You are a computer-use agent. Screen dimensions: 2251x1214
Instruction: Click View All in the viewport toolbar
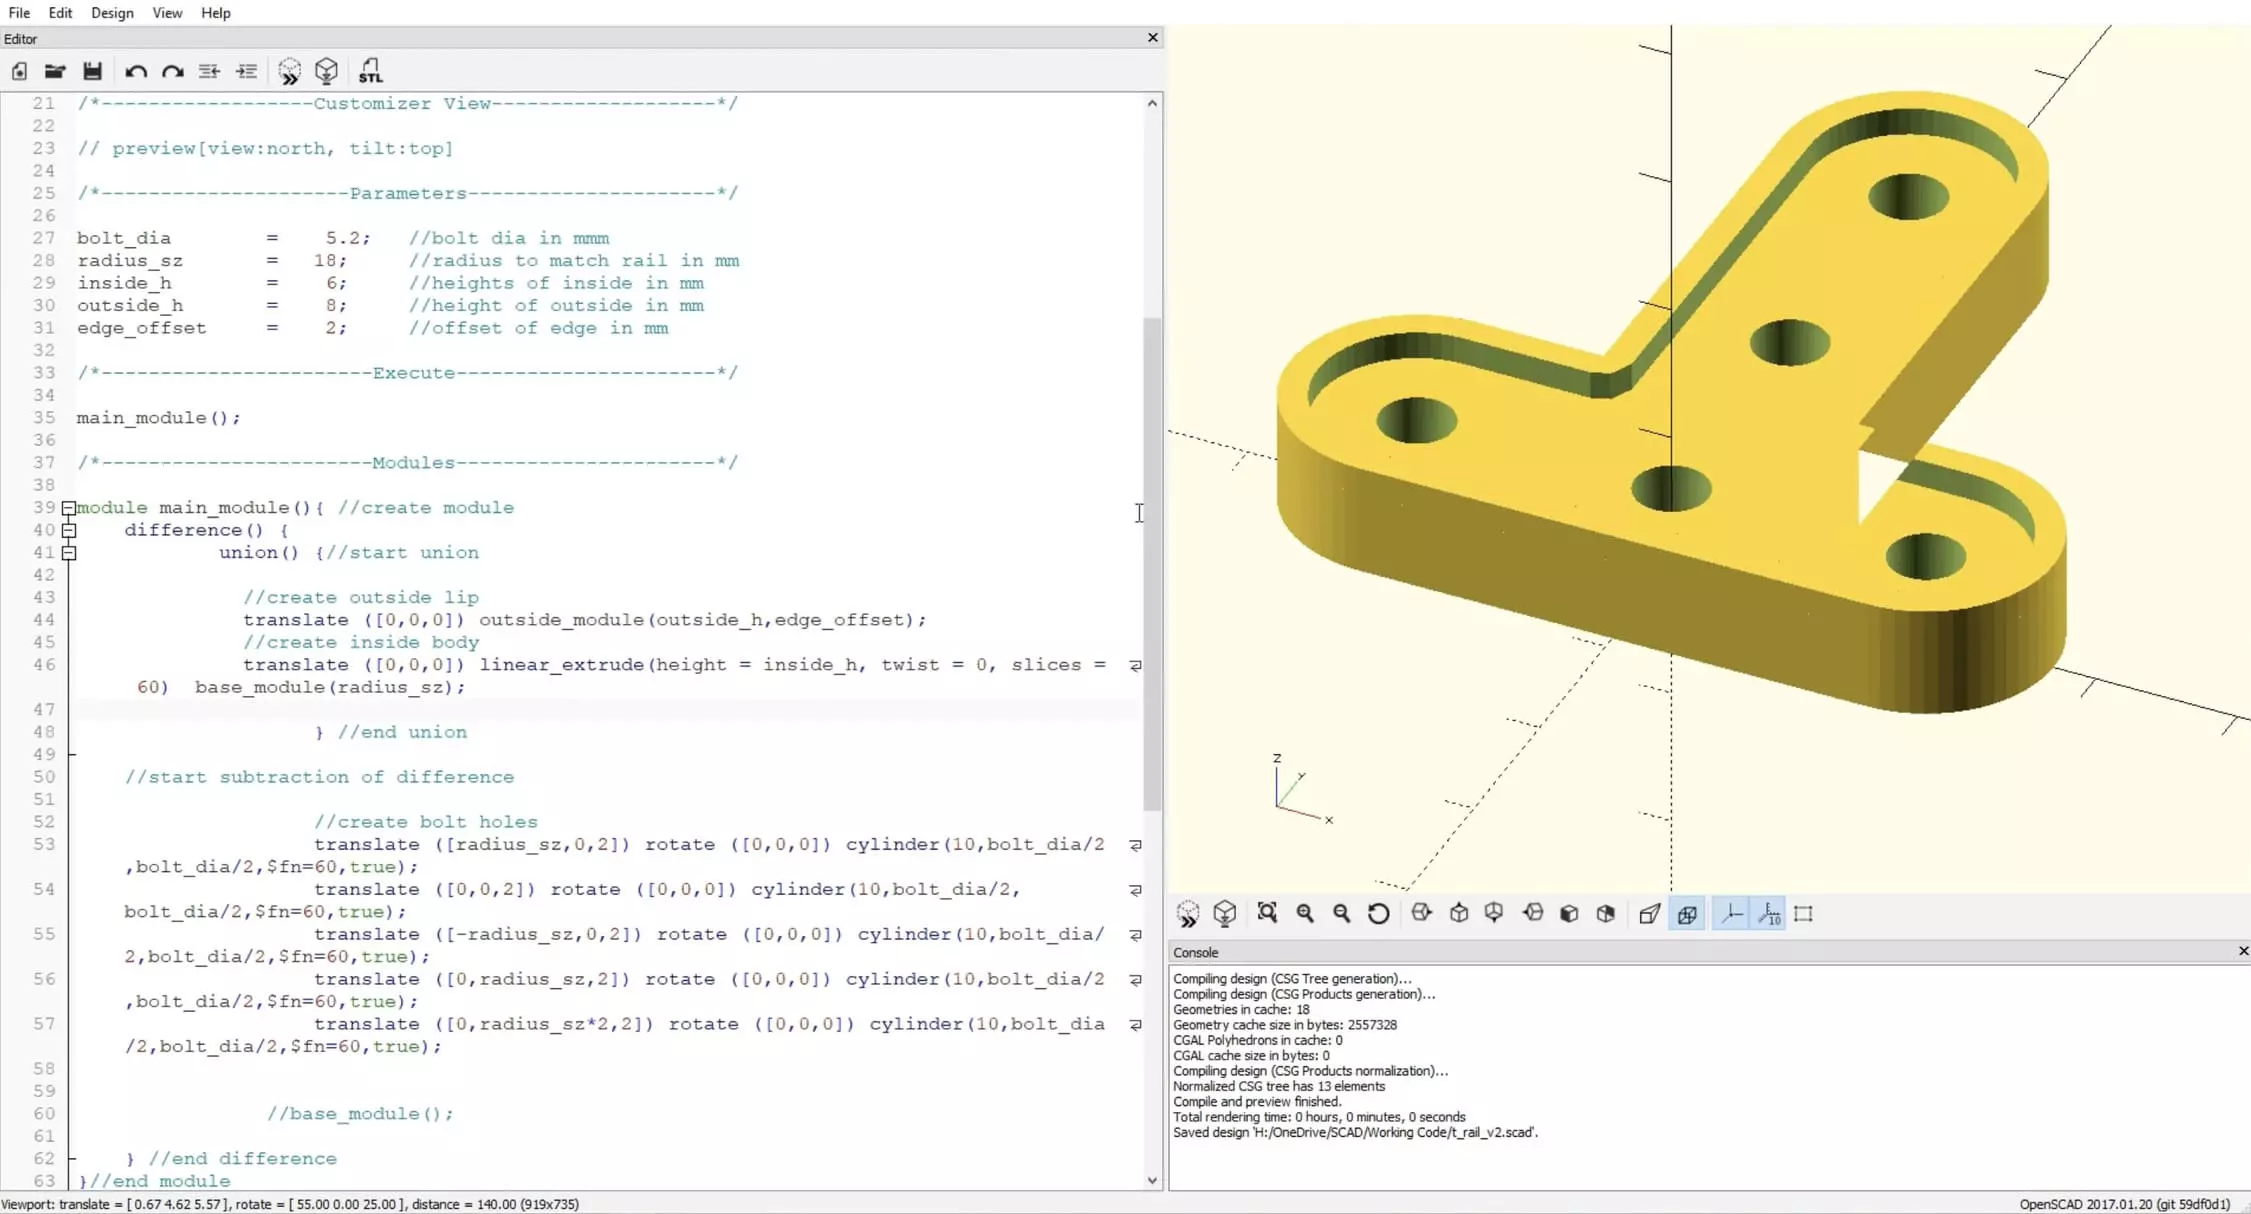coord(1267,913)
